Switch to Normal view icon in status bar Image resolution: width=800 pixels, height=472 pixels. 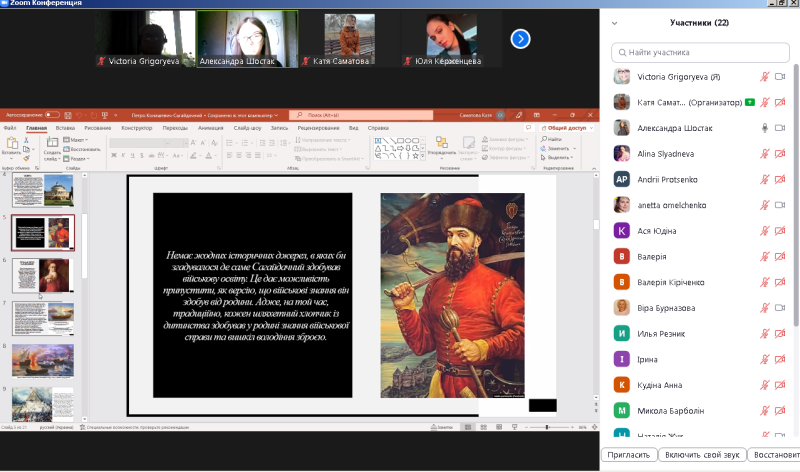[468, 427]
